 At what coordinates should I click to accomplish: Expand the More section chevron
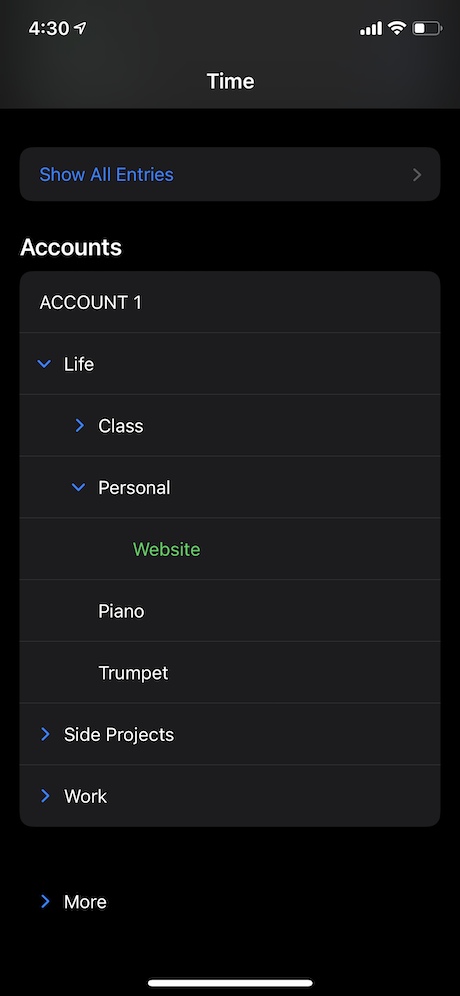pos(45,901)
